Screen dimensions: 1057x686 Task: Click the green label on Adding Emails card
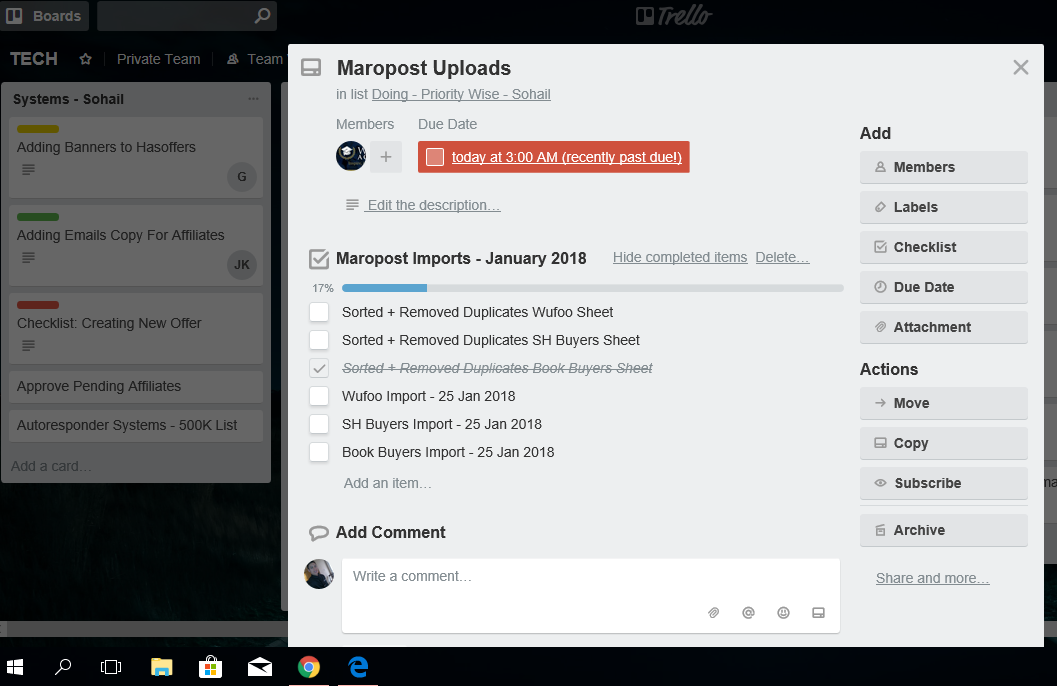(38, 217)
